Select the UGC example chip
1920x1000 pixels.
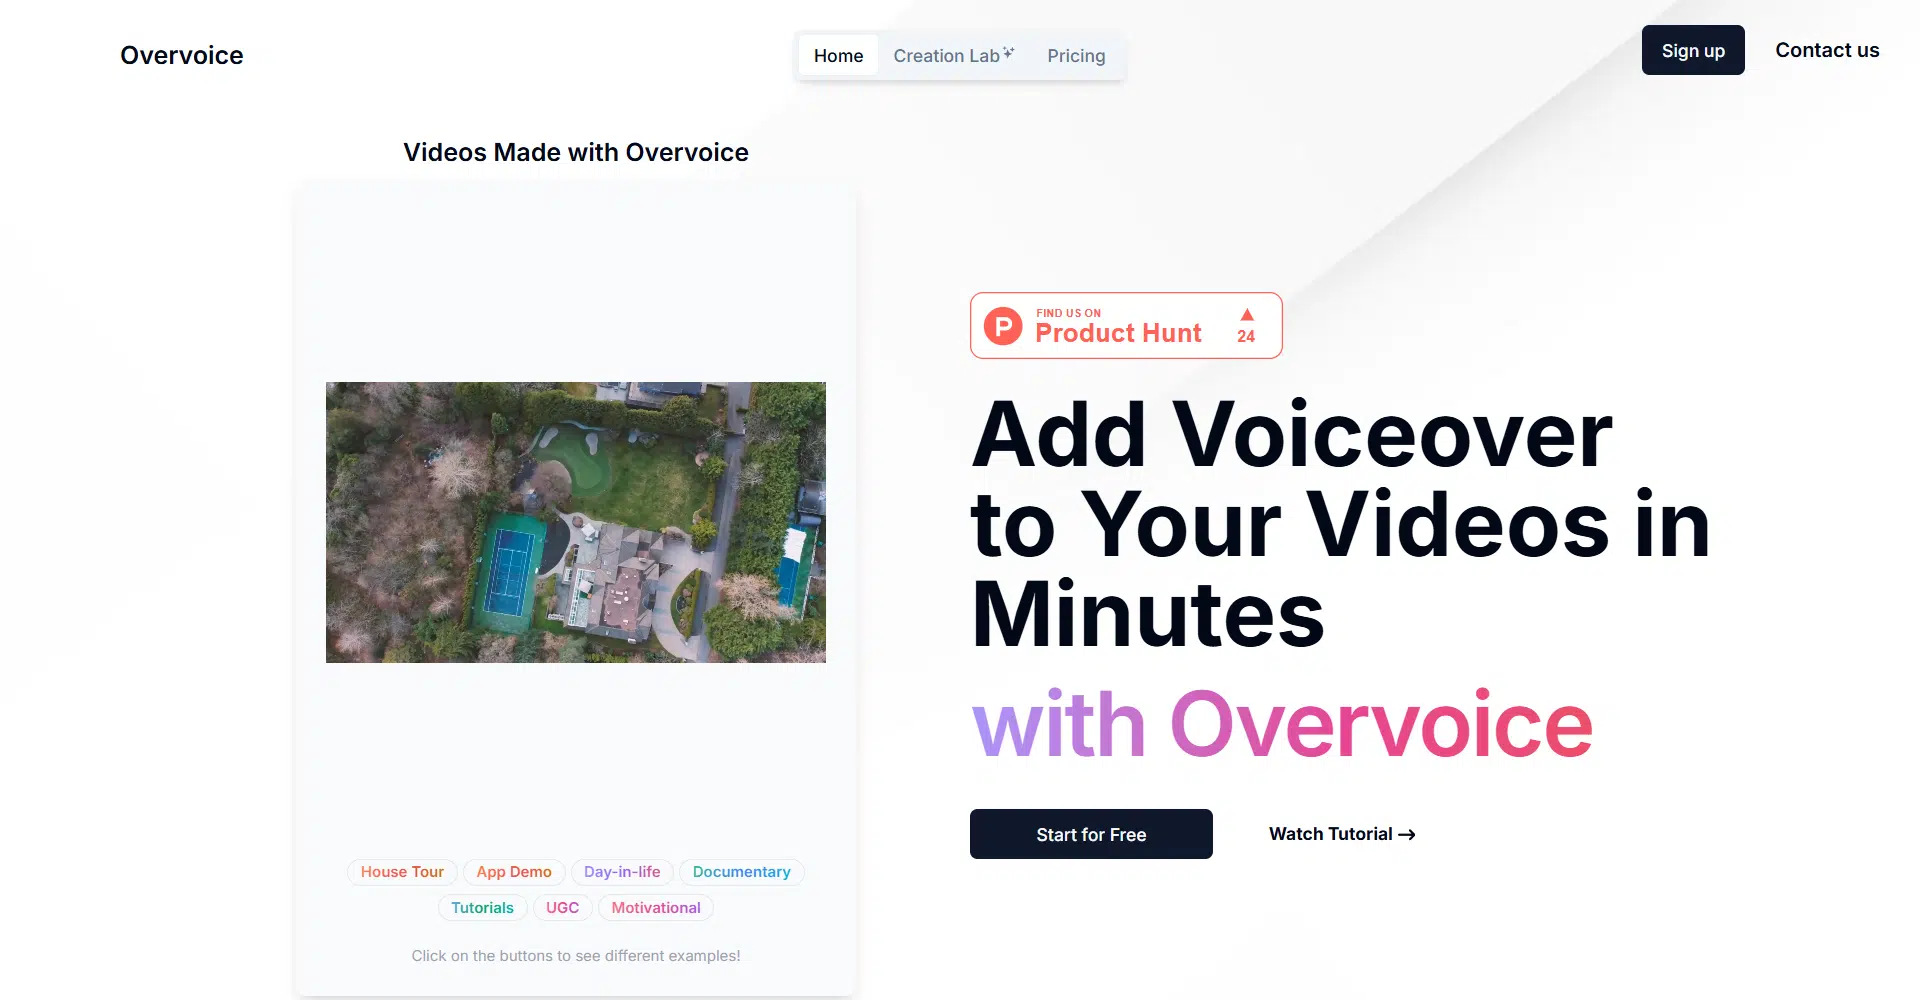562,908
